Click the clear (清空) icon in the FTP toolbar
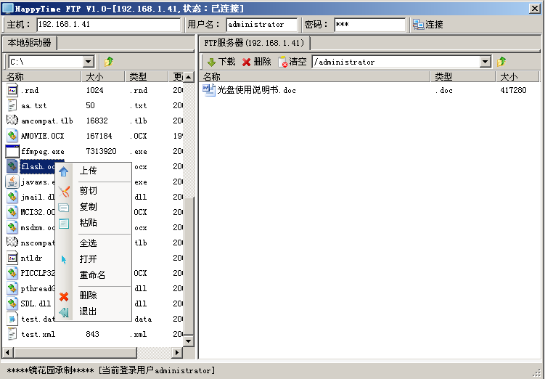 283,62
